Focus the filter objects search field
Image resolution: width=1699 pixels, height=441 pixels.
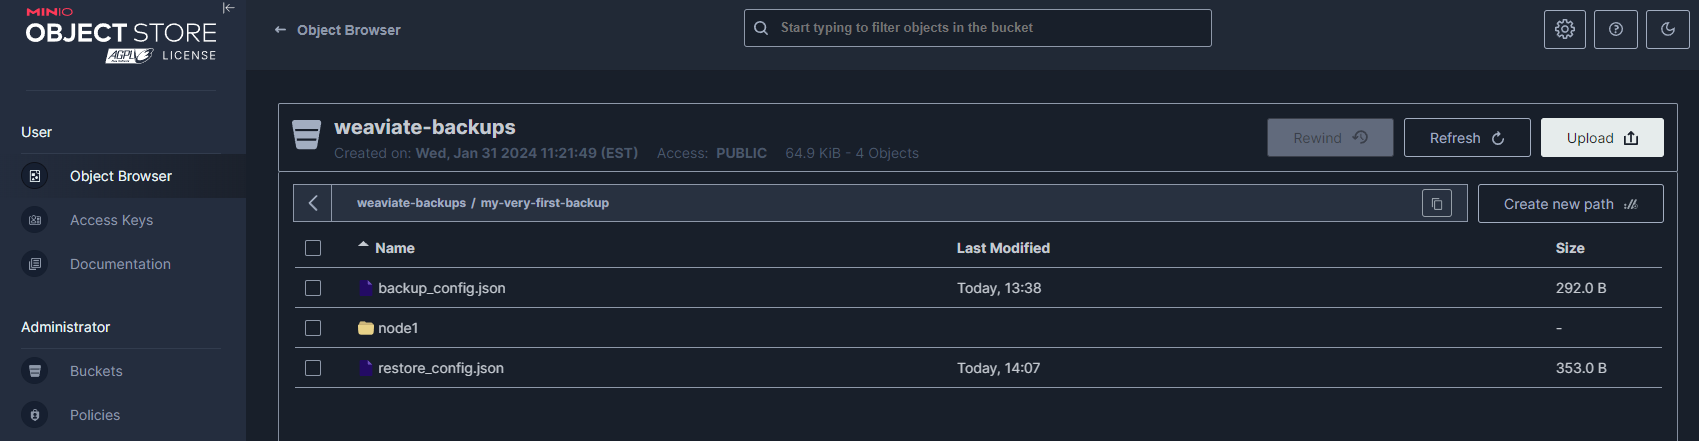(990, 28)
